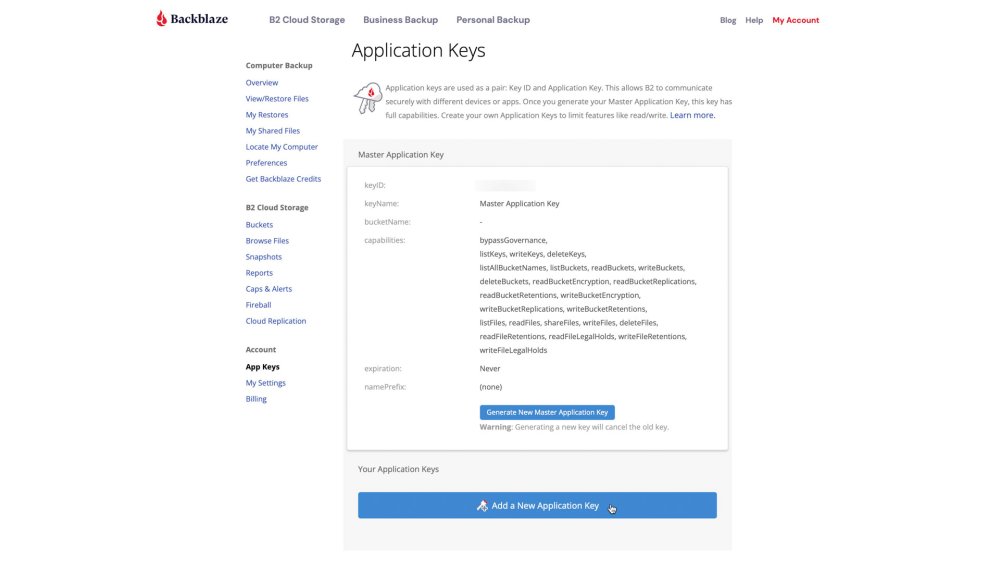Open the Business Backup menu

400,20
